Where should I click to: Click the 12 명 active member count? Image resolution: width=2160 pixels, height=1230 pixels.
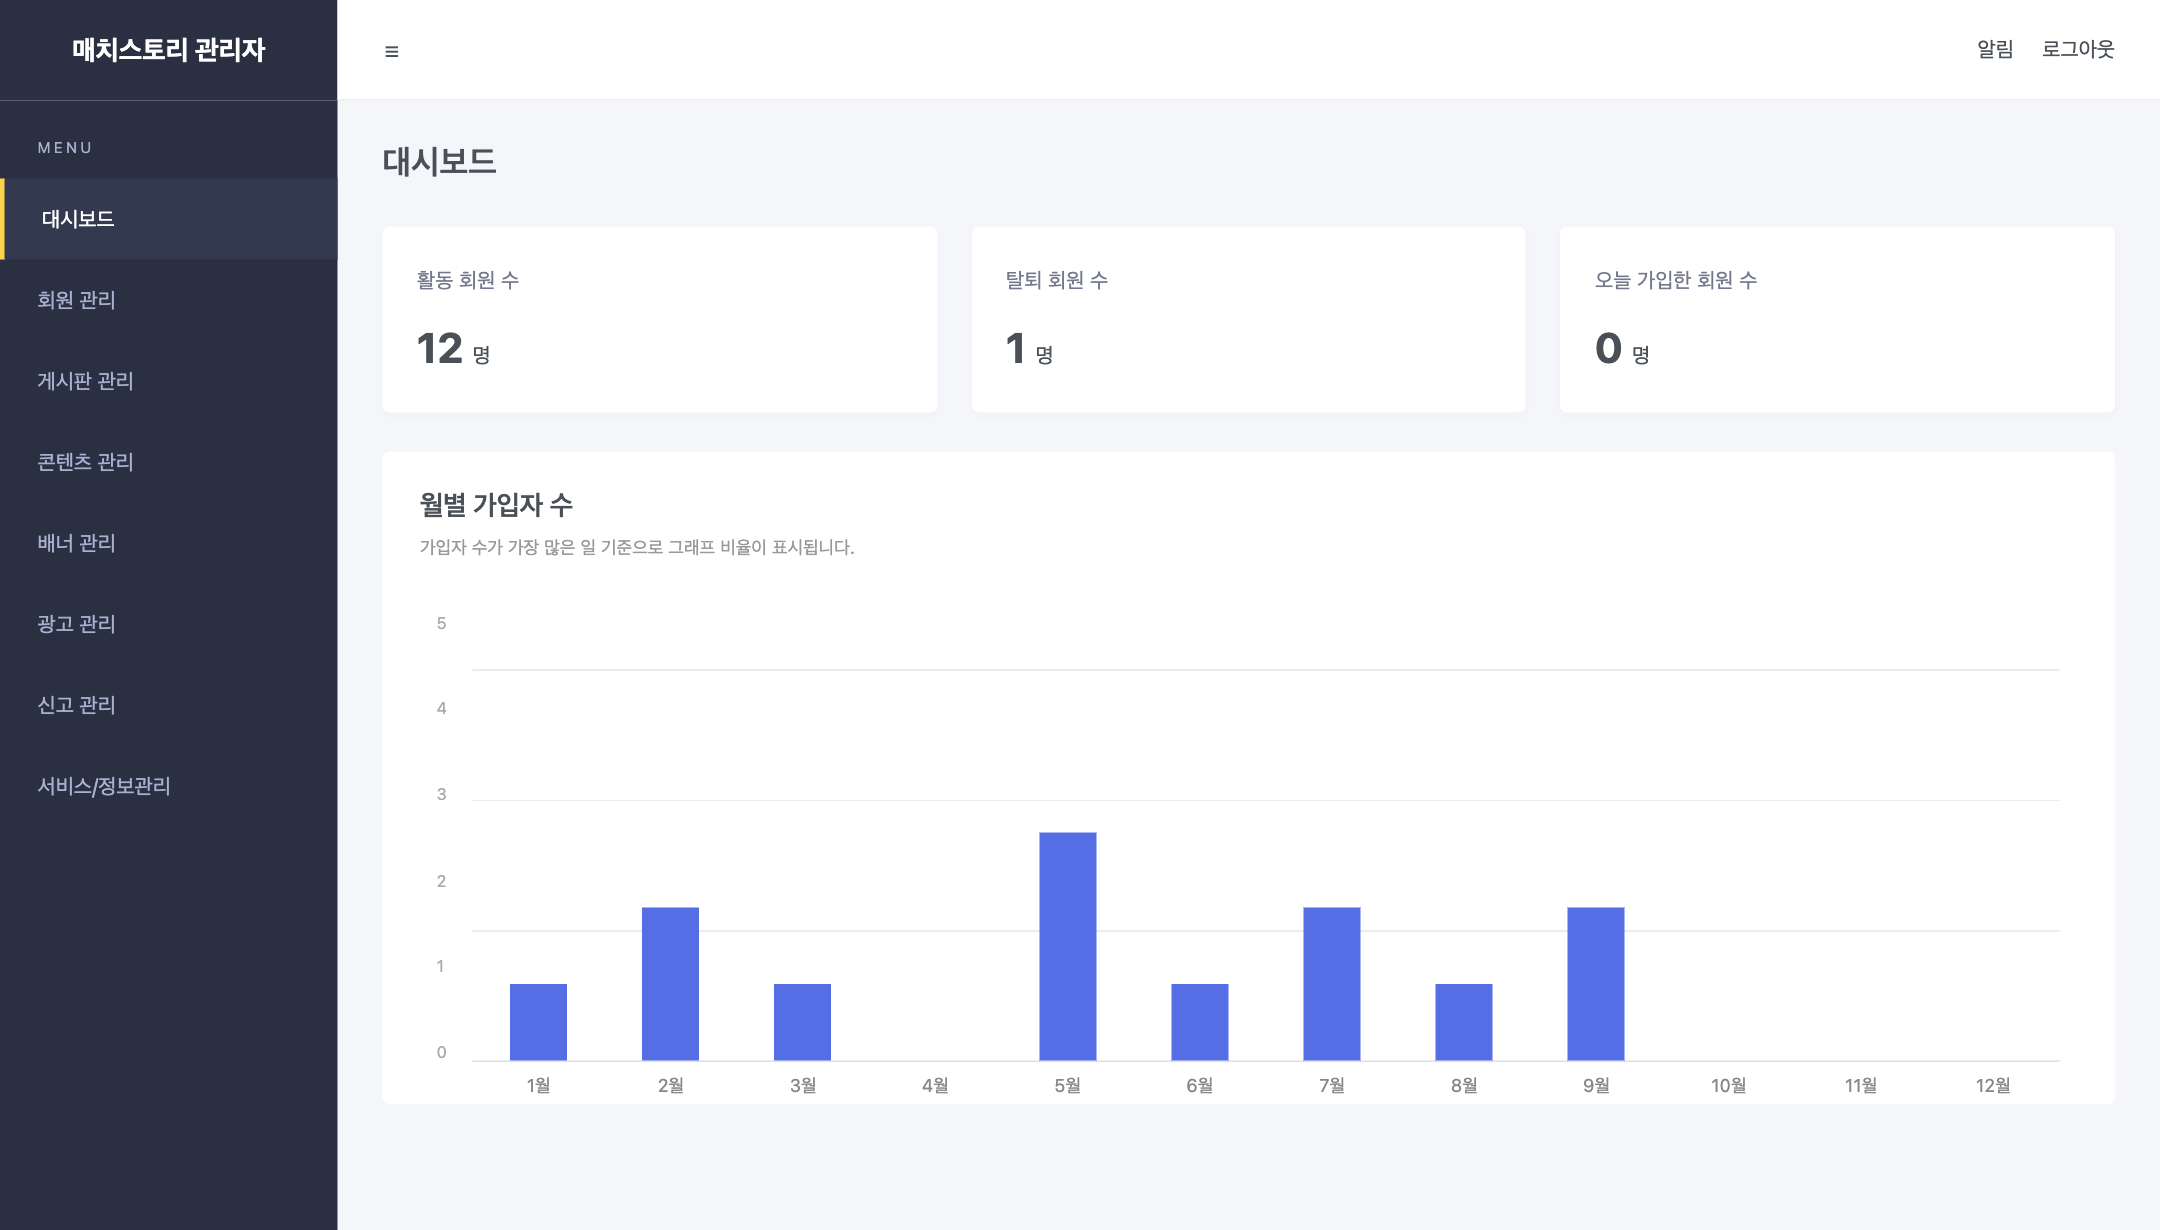tap(453, 349)
